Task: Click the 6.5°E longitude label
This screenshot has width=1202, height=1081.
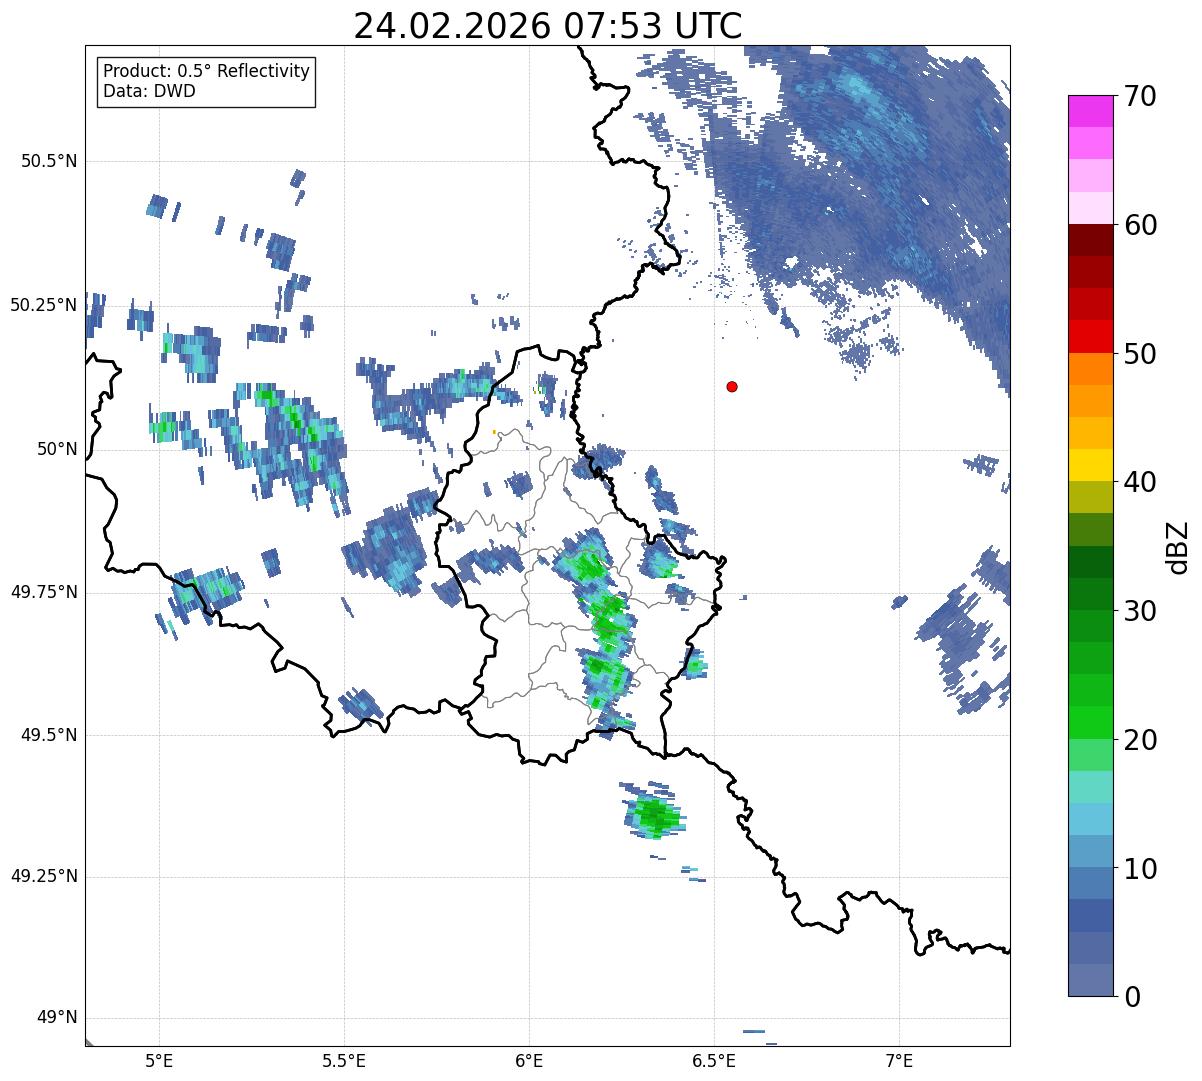Action: [714, 1060]
